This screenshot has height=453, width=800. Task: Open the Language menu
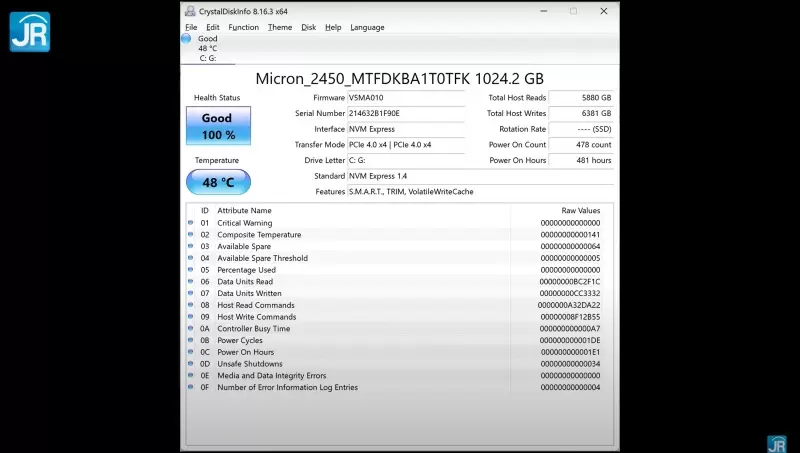pos(367,28)
